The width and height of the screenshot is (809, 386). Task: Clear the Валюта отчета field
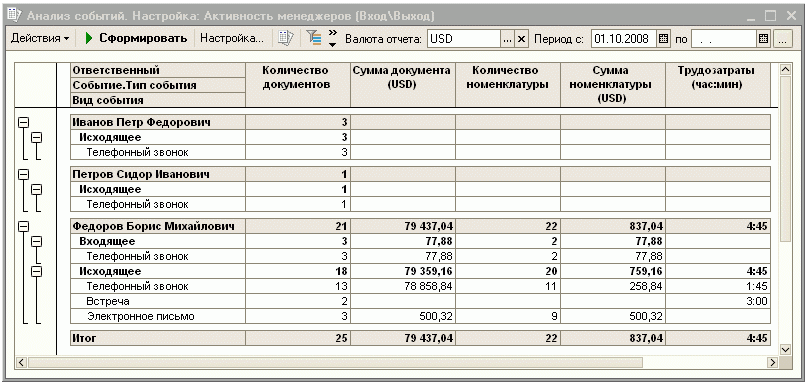[522, 39]
